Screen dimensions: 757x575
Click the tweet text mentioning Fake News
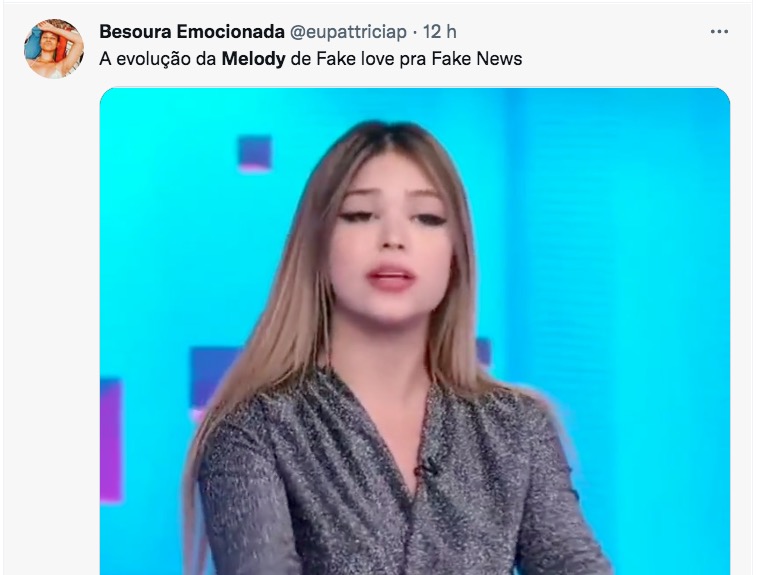[x=310, y=59]
